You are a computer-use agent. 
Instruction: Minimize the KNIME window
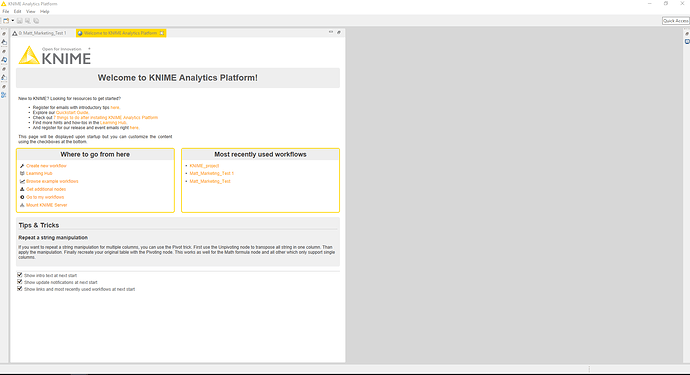point(650,4)
